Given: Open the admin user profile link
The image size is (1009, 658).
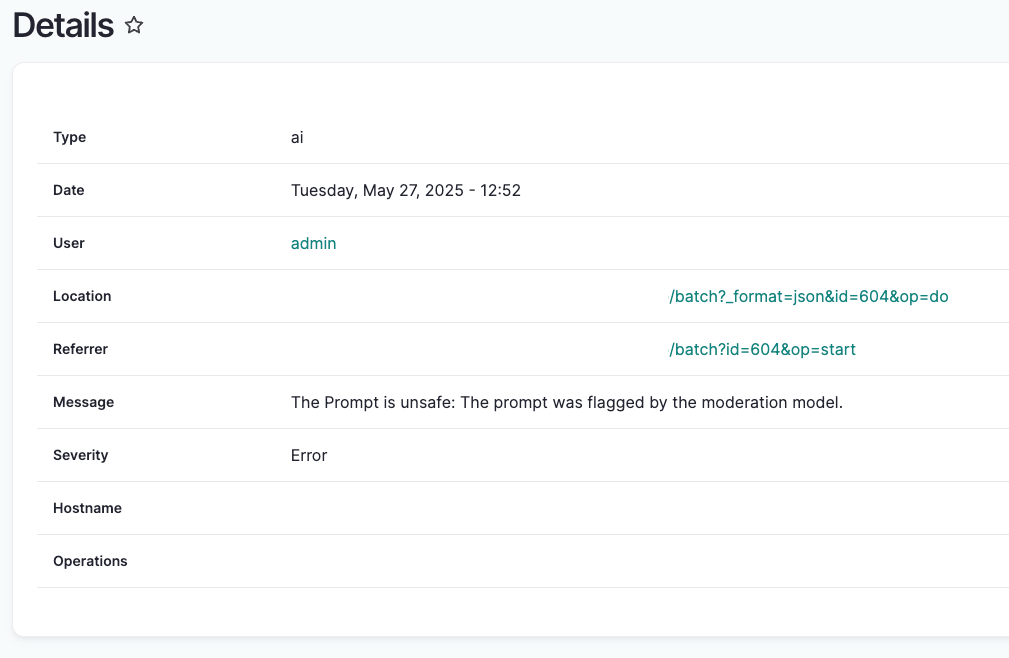Looking at the screenshot, I should (x=313, y=243).
